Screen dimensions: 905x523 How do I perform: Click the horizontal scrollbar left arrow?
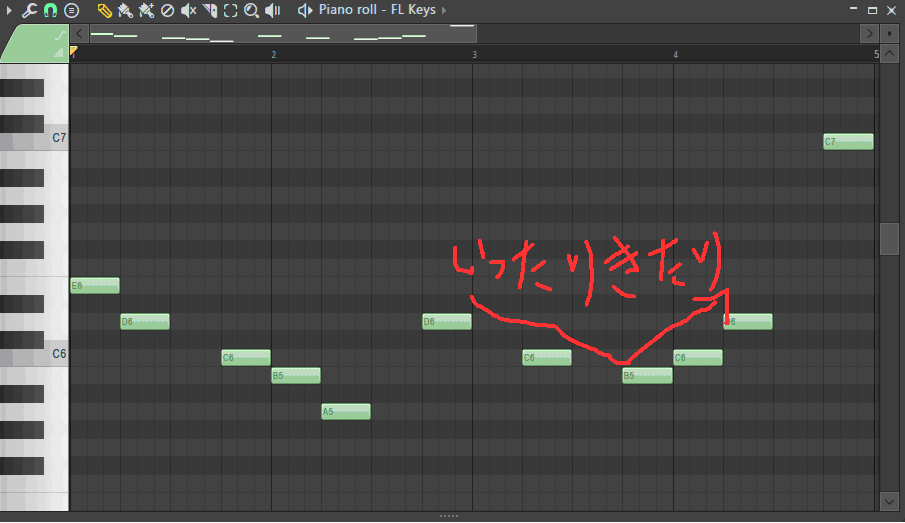pyautogui.click(x=79, y=33)
